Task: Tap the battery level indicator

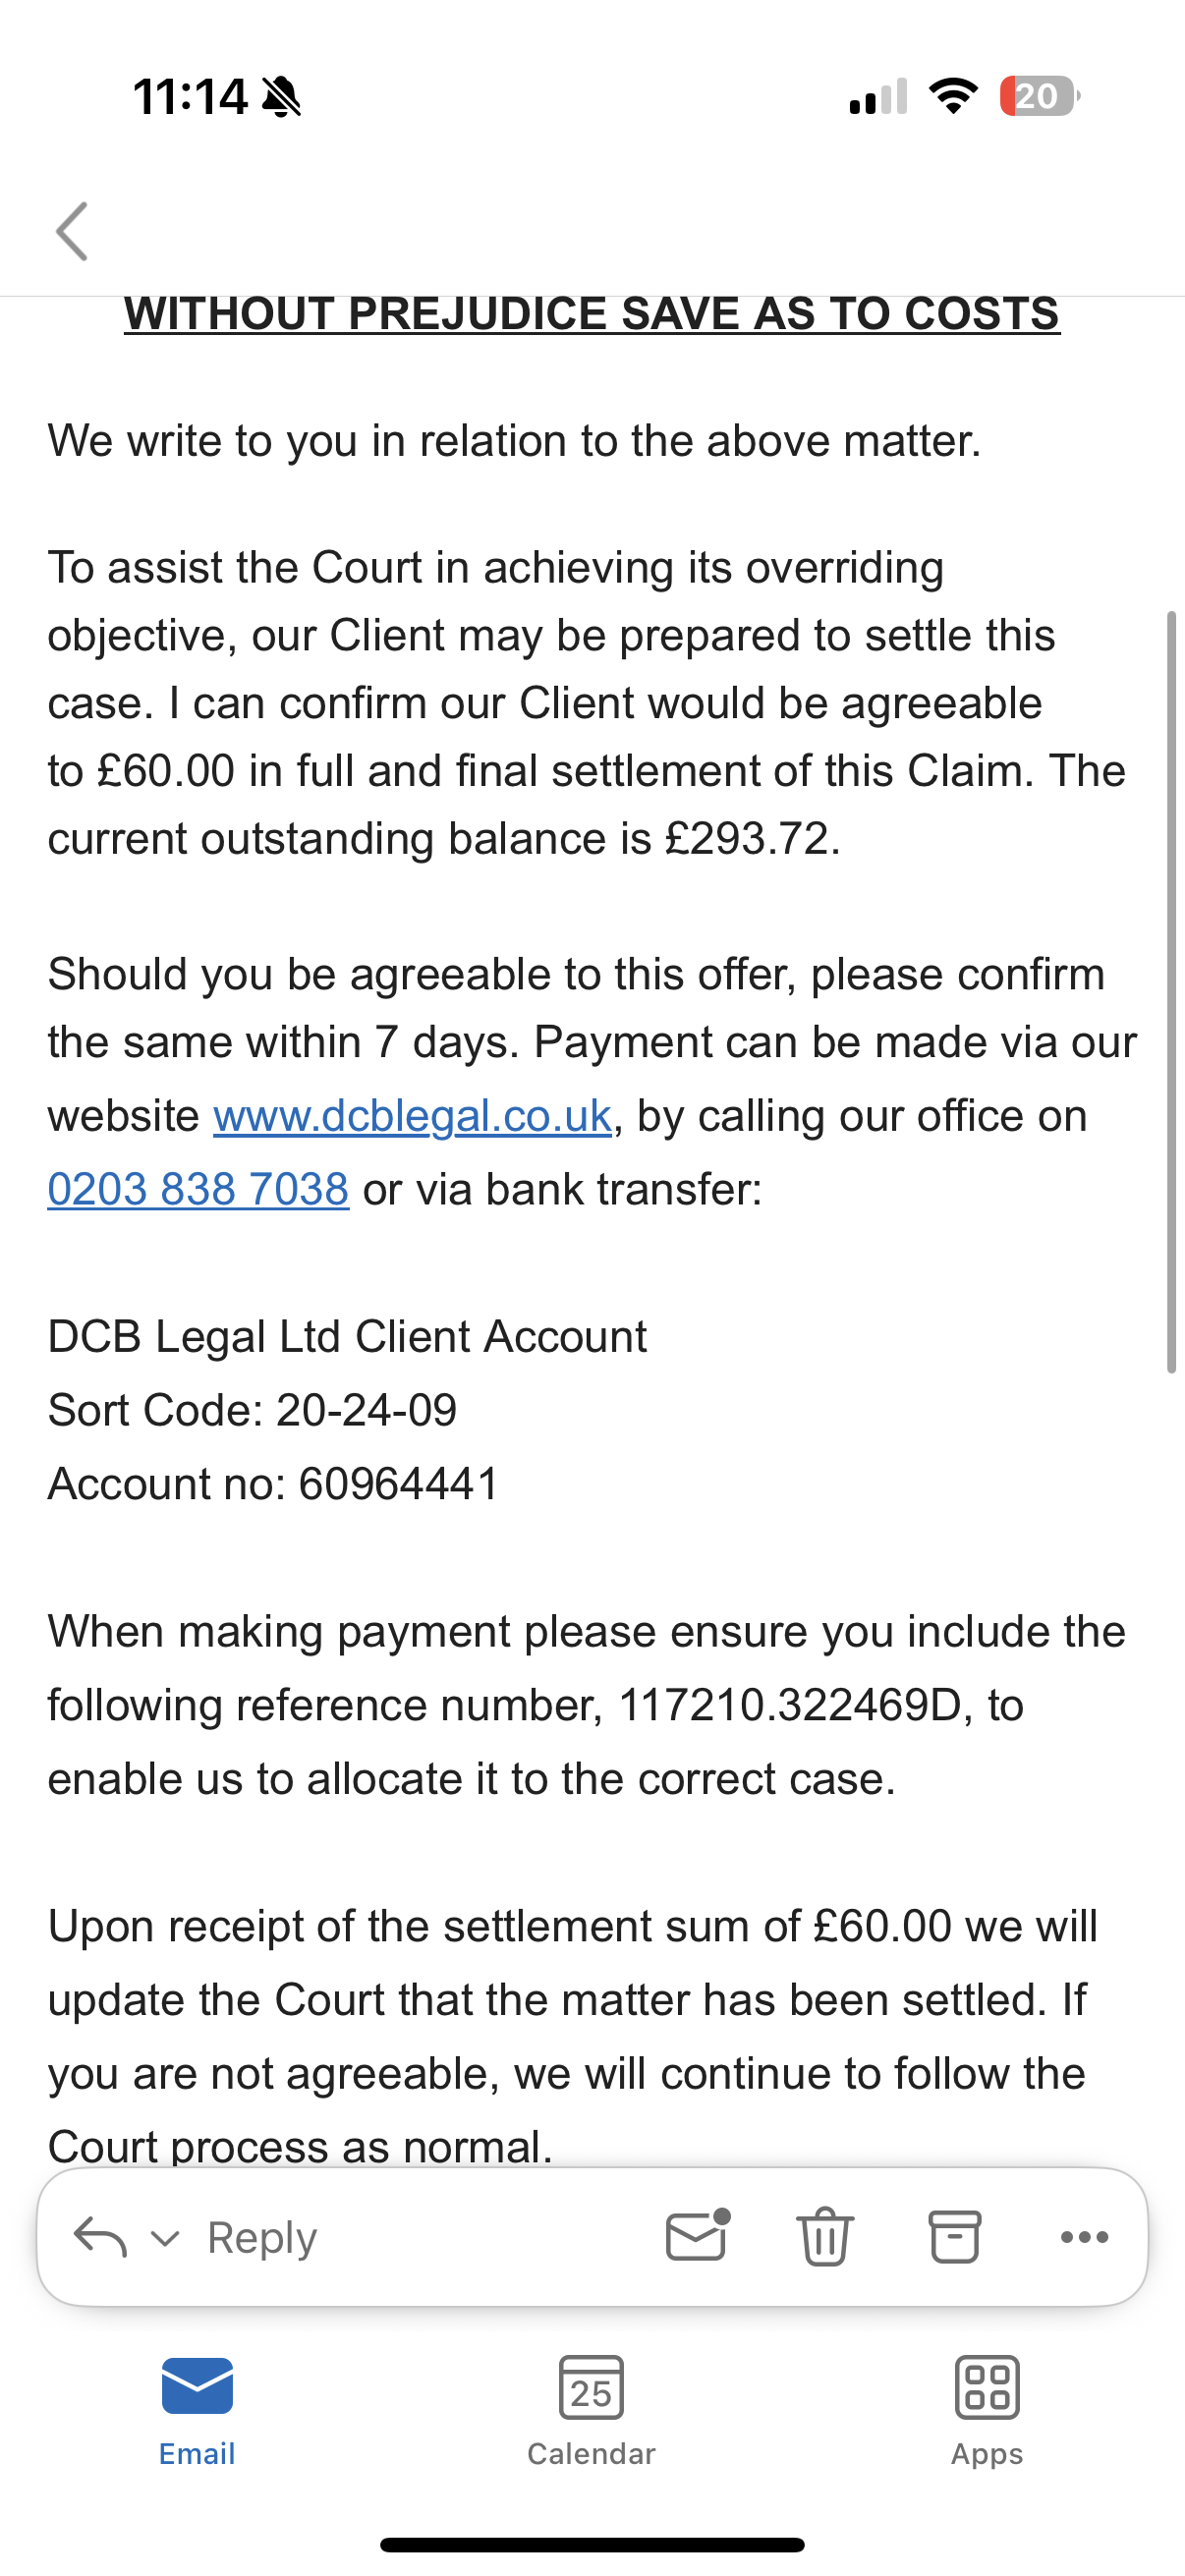Action: point(1039,96)
